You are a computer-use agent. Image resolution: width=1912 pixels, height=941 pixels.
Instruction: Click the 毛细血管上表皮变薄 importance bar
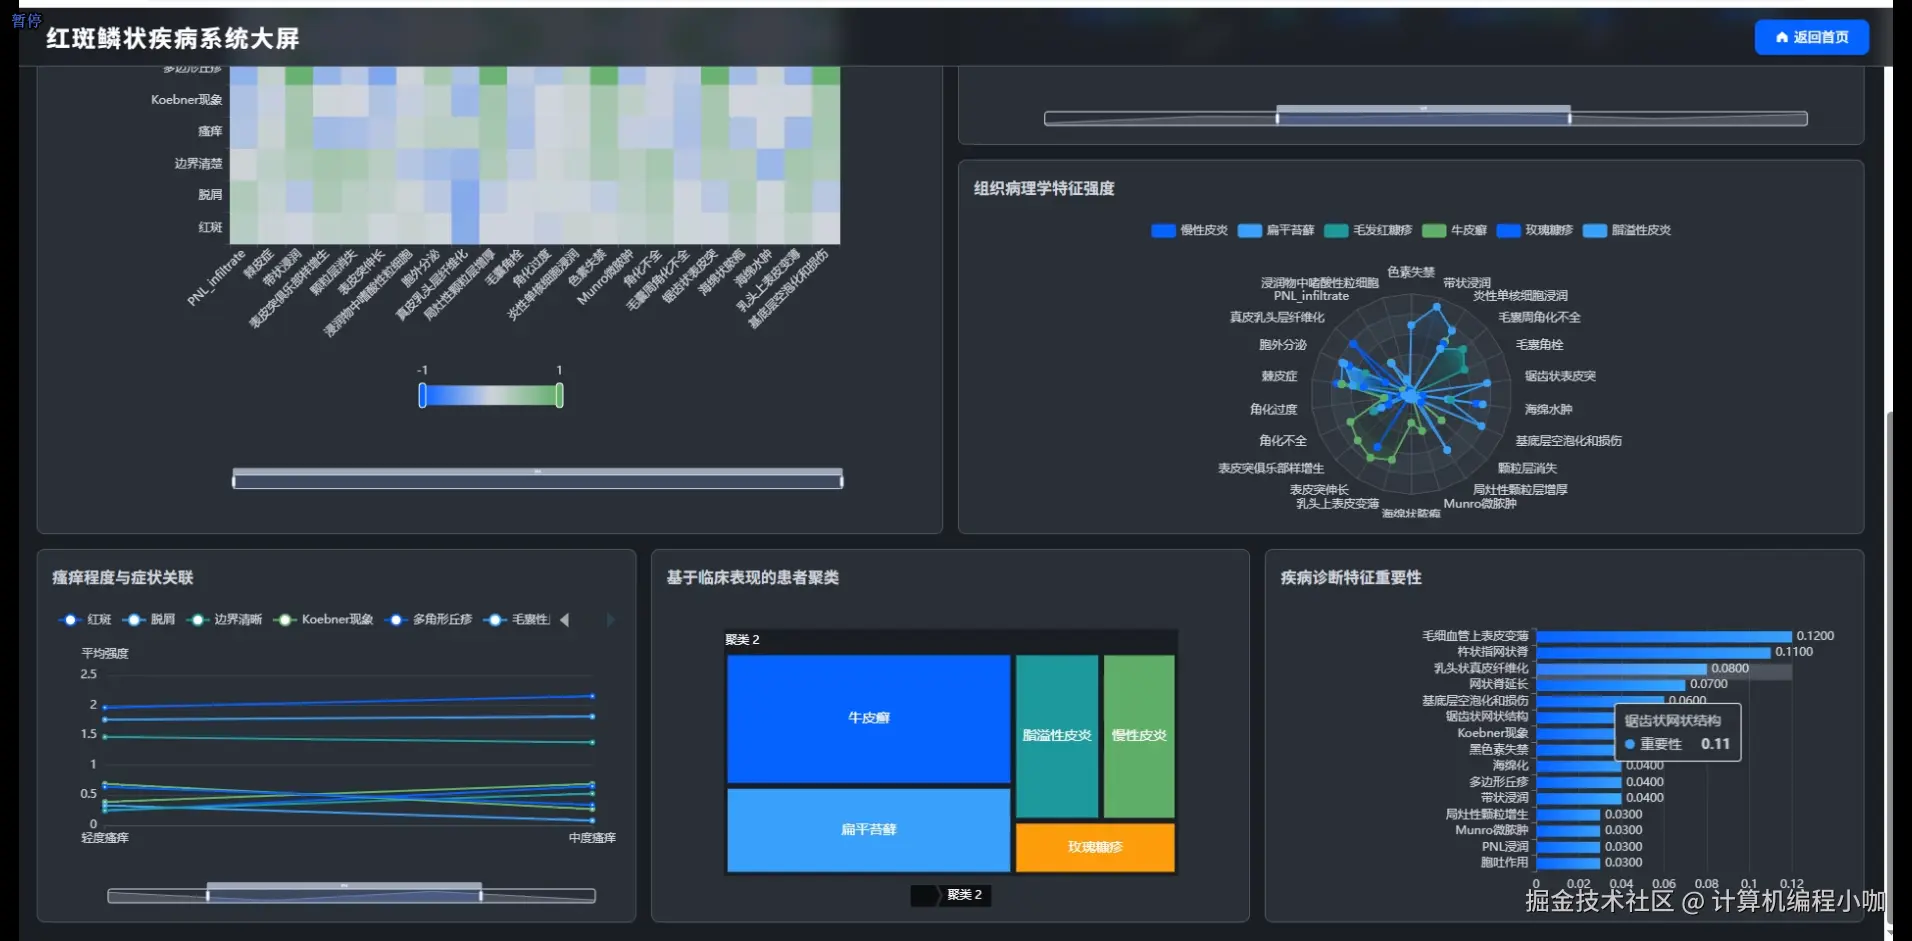(x=1664, y=636)
